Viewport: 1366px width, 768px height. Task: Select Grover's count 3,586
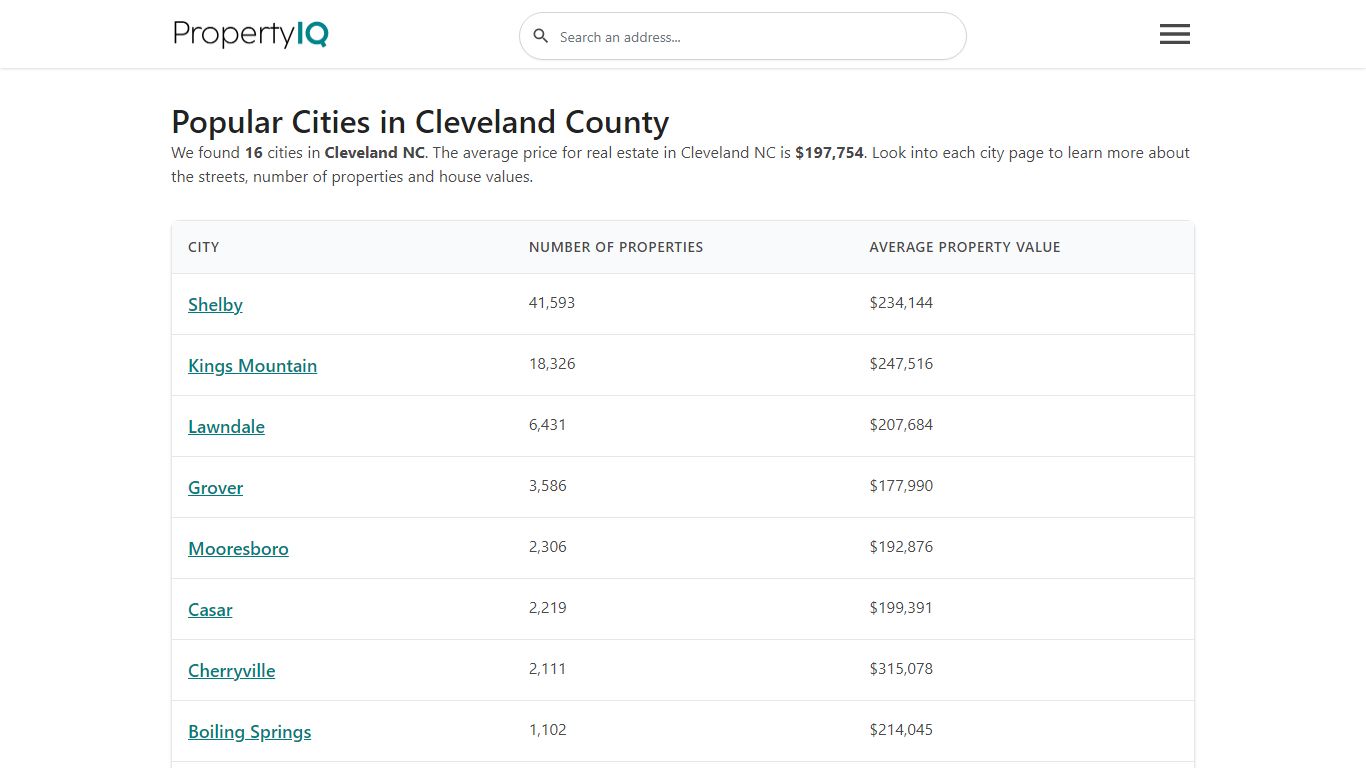[547, 486]
